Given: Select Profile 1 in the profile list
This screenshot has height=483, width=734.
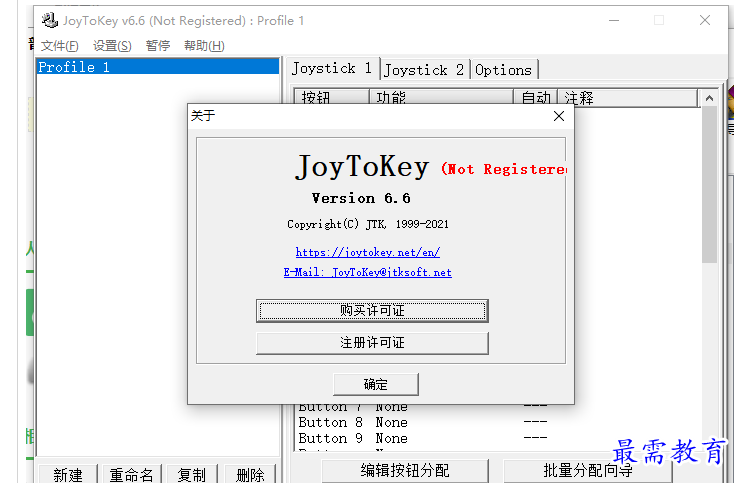Looking at the screenshot, I should [158, 67].
